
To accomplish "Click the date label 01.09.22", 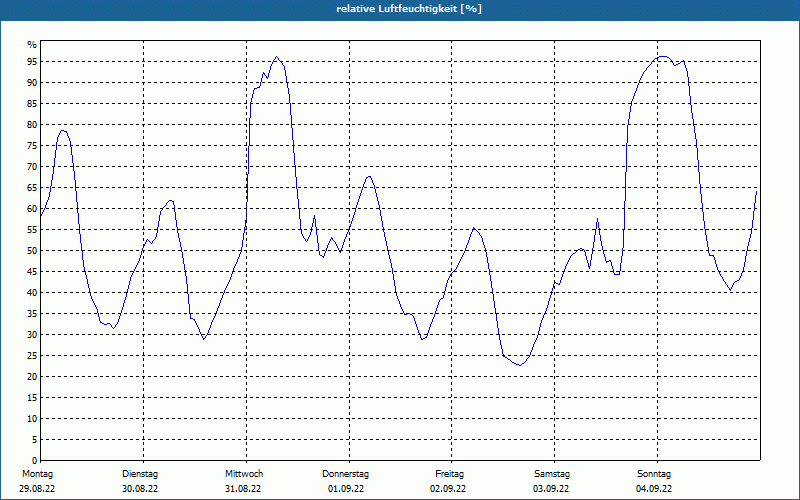I will (x=346, y=489).
